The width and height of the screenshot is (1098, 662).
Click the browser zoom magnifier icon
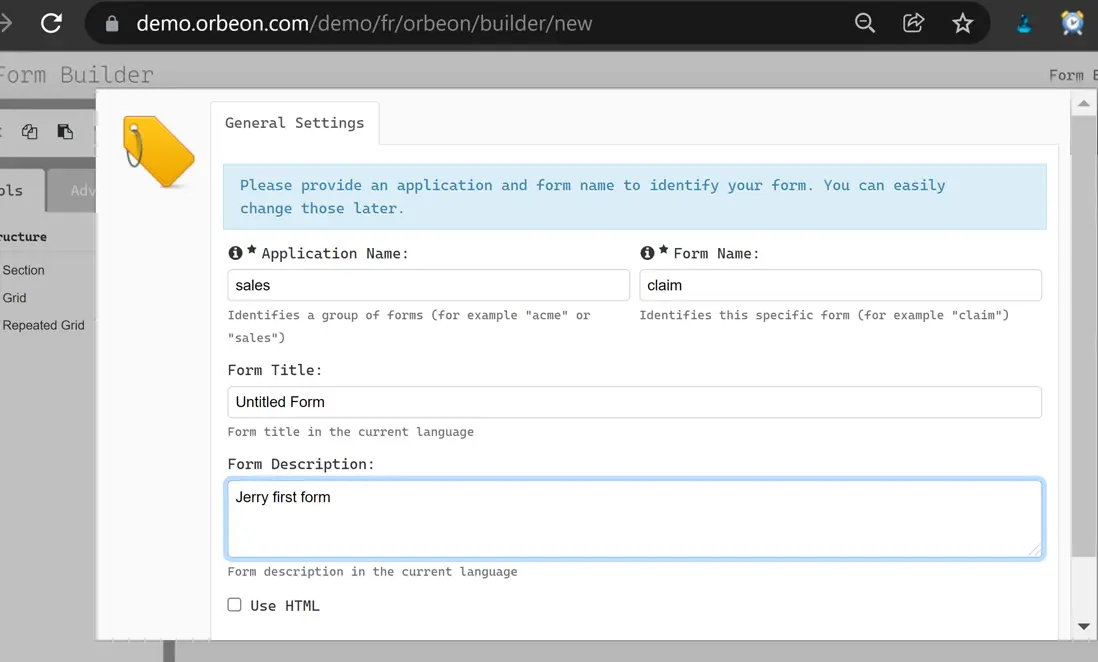click(865, 23)
